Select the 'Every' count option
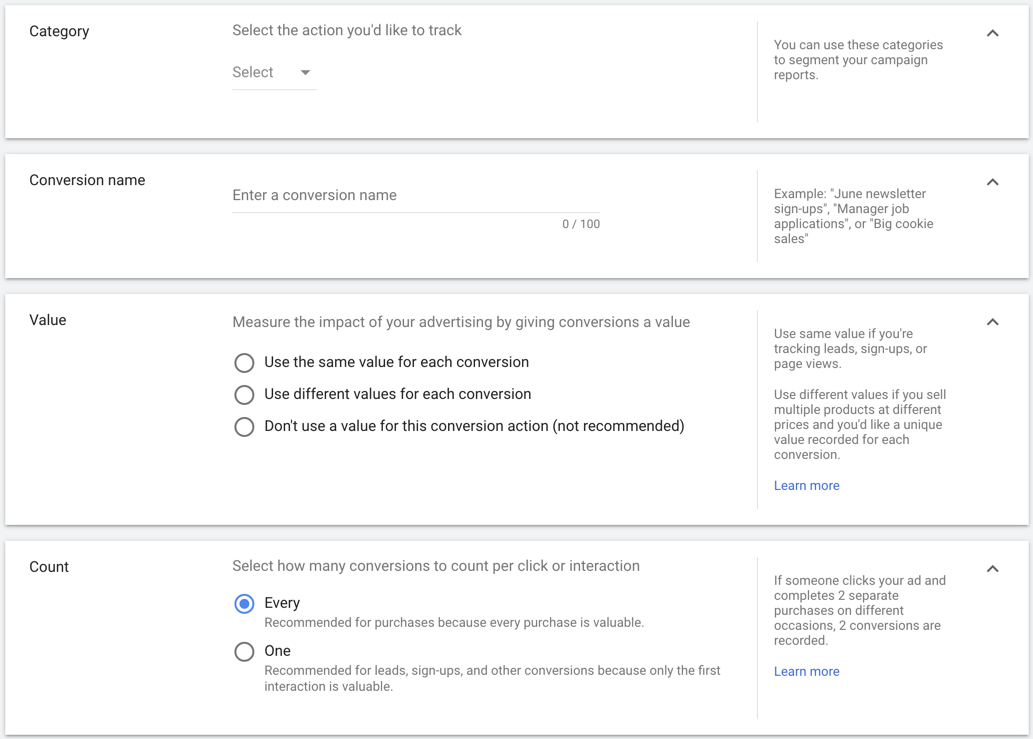The width and height of the screenshot is (1033, 739). tap(244, 603)
